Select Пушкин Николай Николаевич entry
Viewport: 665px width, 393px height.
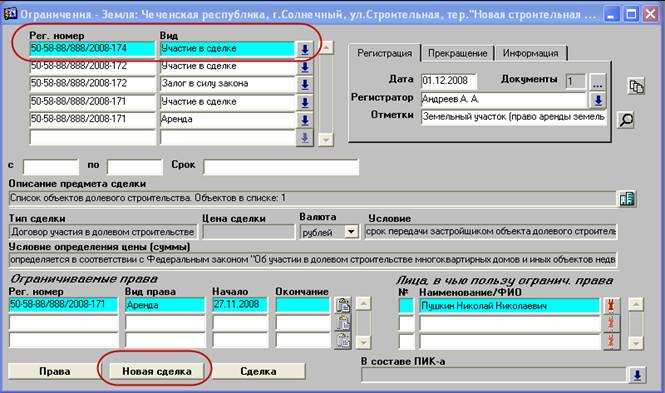click(510, 306)
